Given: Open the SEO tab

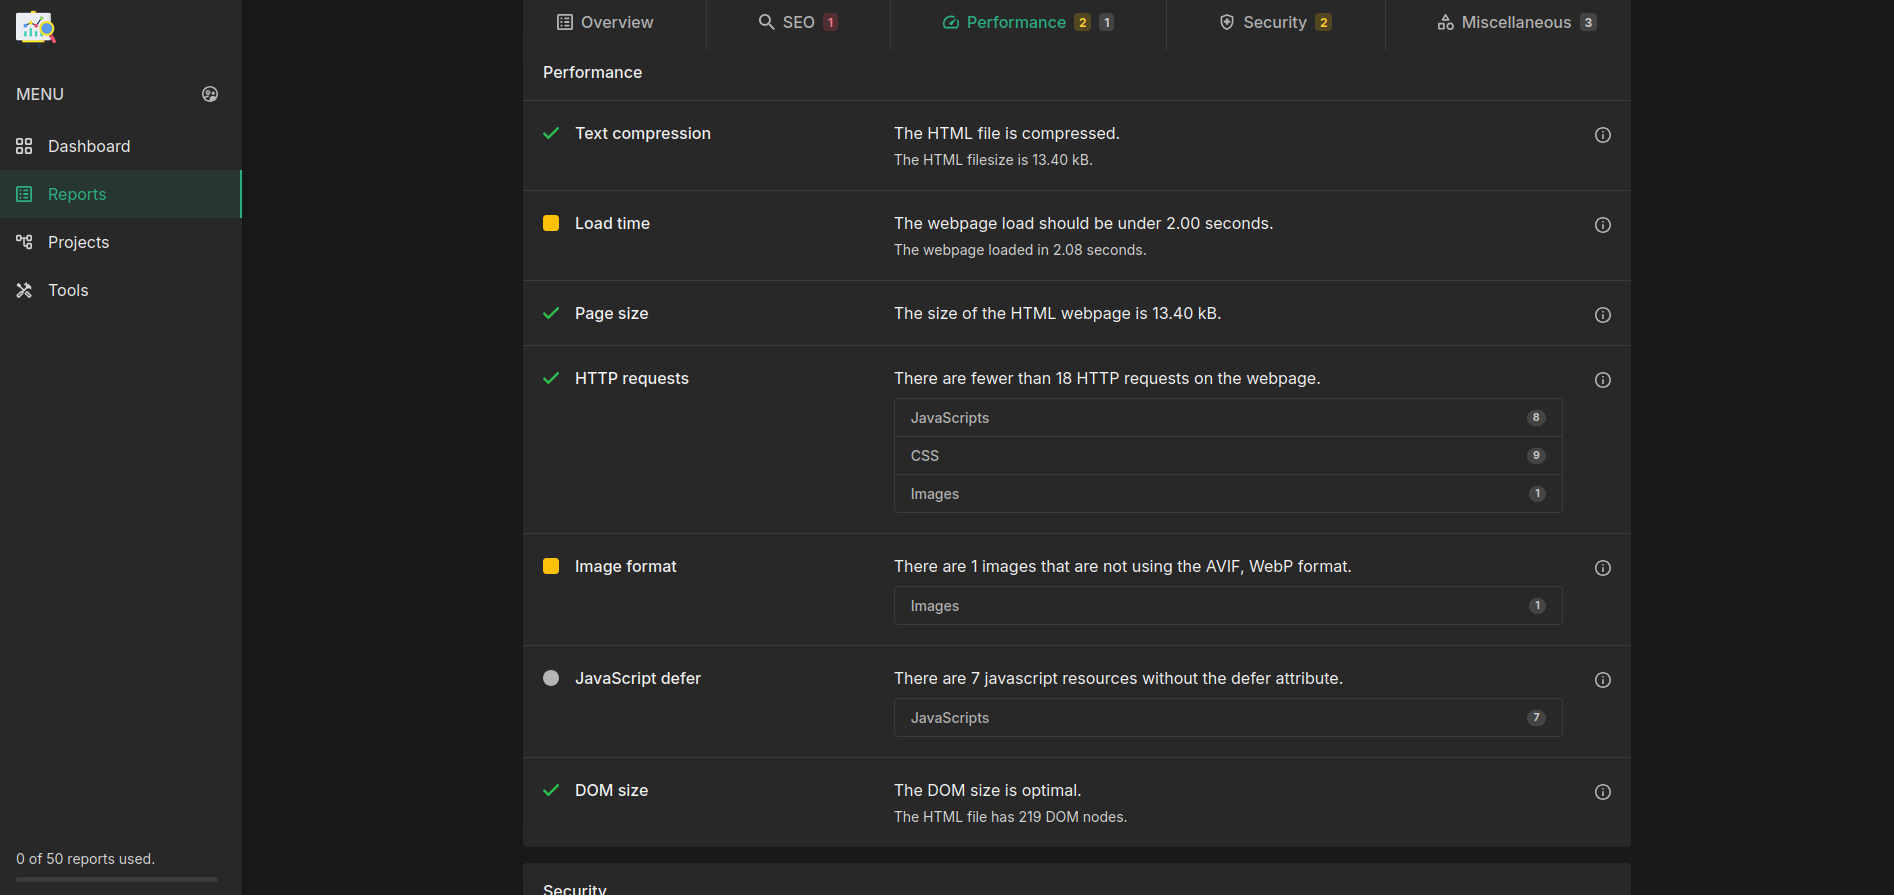Looking at the screenshot, I should click(x=797, y=22).
